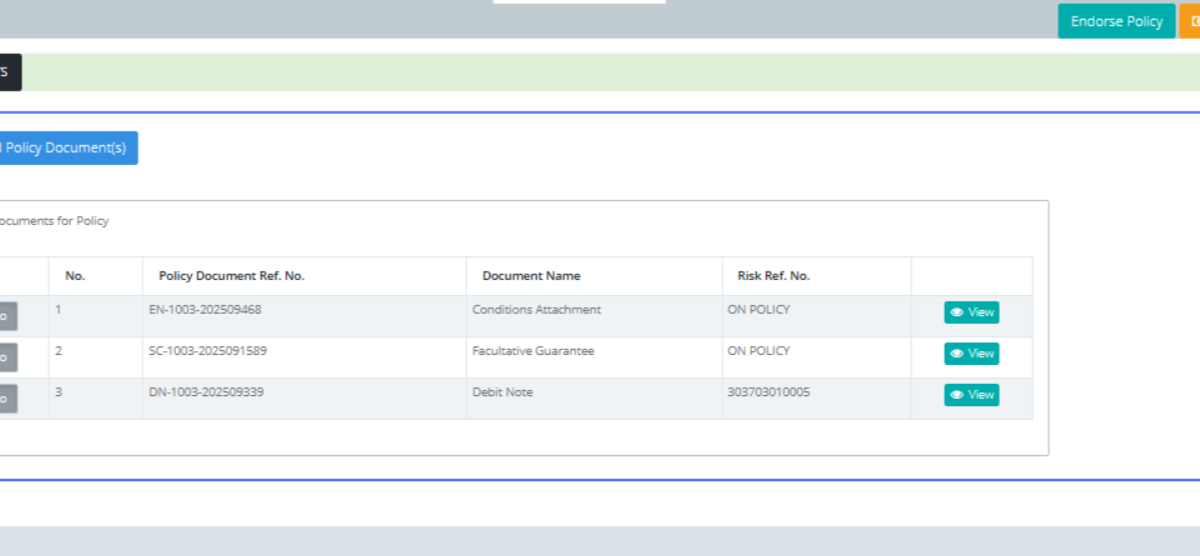Click the Policy Document Ref. No. column header
The width and height of the screenshot is (1200, 556).
pyautogui.click(x=231, y=276)
